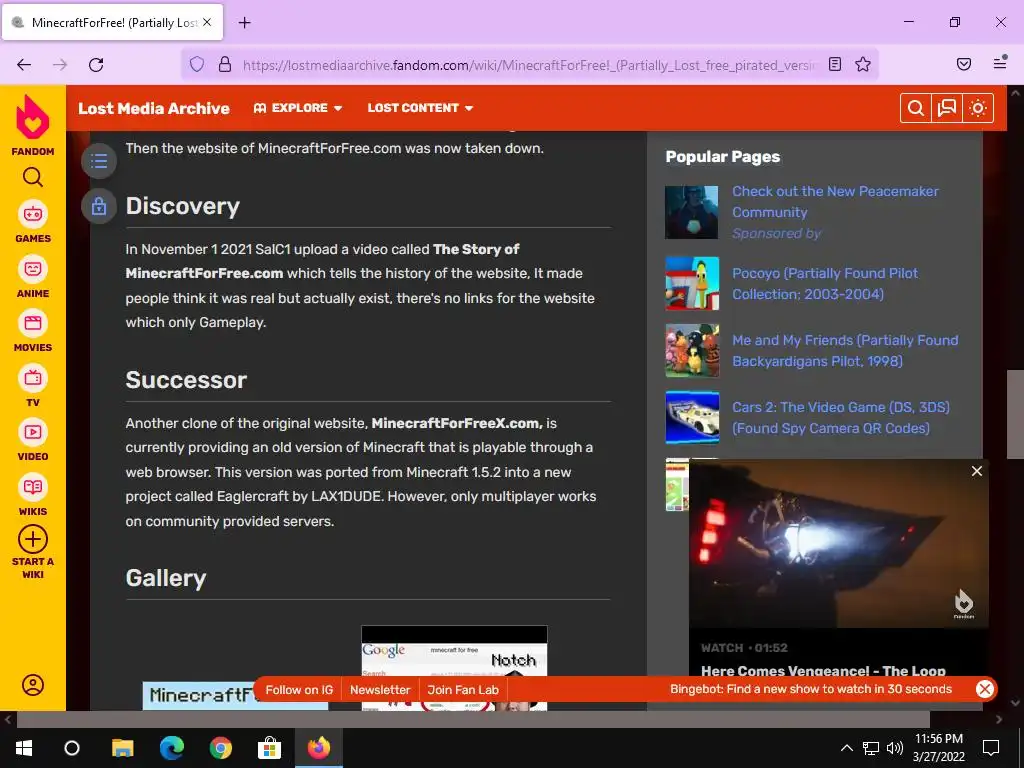Open the user profile icon in sidebar
Viewport: 1024px width, 768px height.
click(x=33, y=684)
